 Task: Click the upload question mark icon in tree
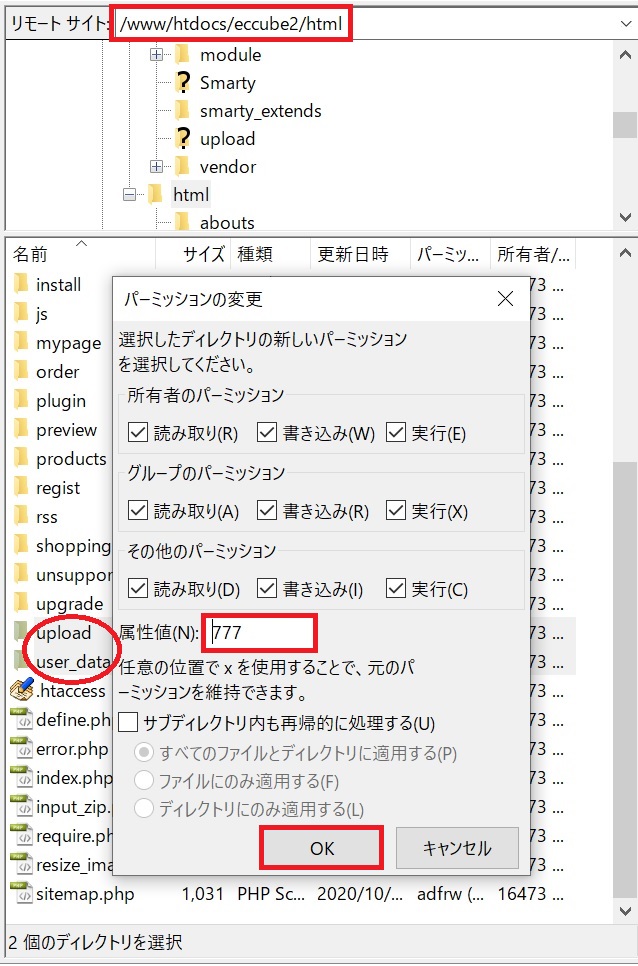click(182, 139)
